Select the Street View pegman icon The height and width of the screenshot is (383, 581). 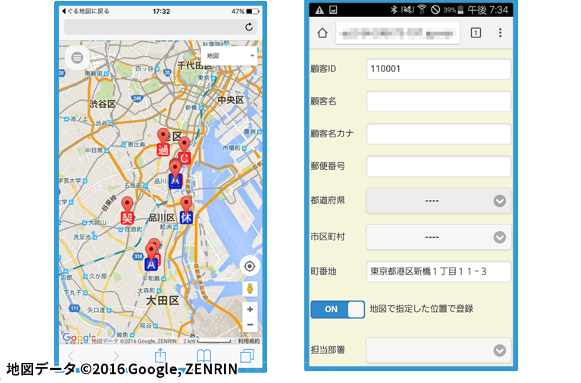click(x=250, y=289)
